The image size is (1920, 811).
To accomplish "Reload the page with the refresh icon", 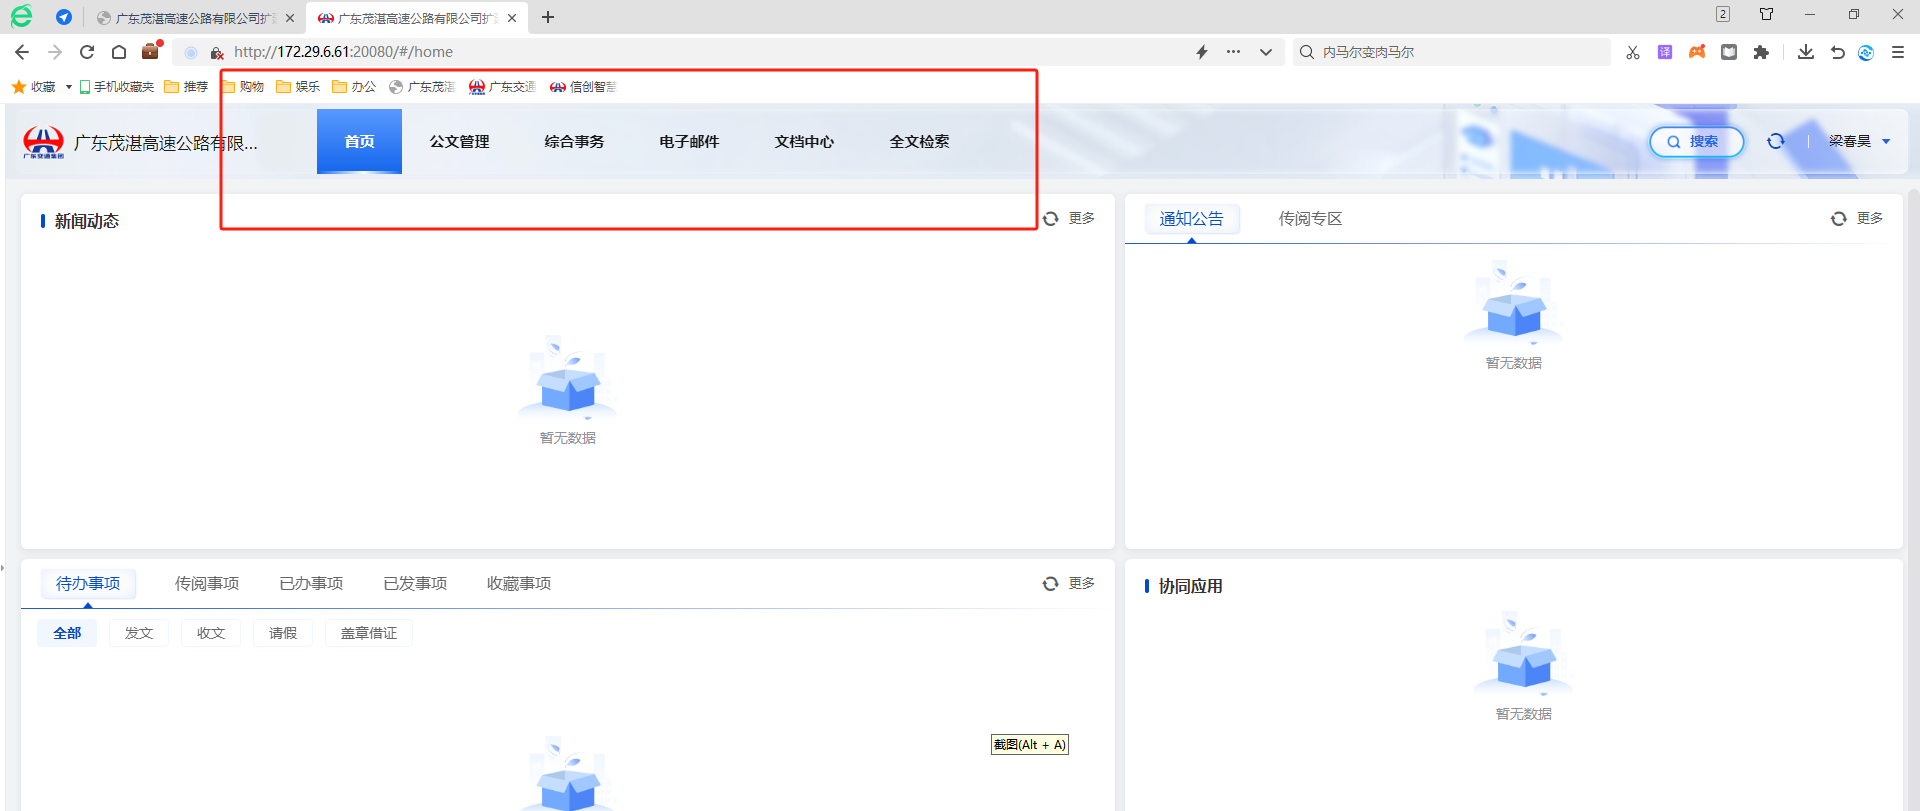I will (x=87, y=52).
